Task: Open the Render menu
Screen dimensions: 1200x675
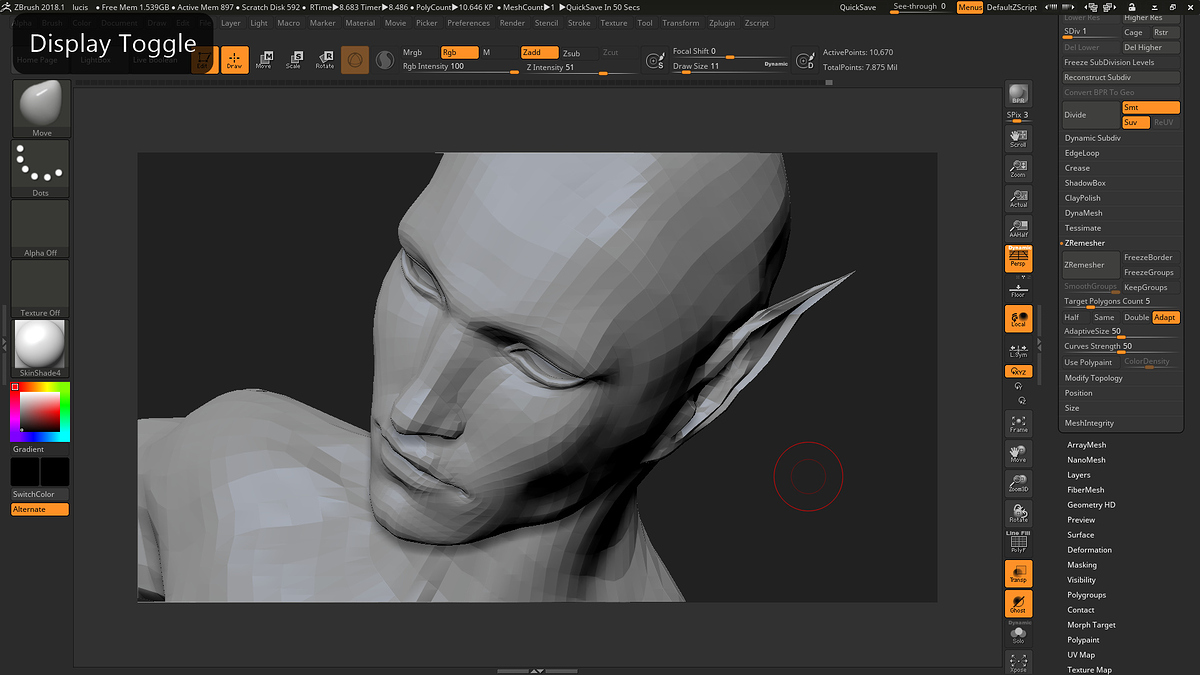Action: (x=512, y=23)
